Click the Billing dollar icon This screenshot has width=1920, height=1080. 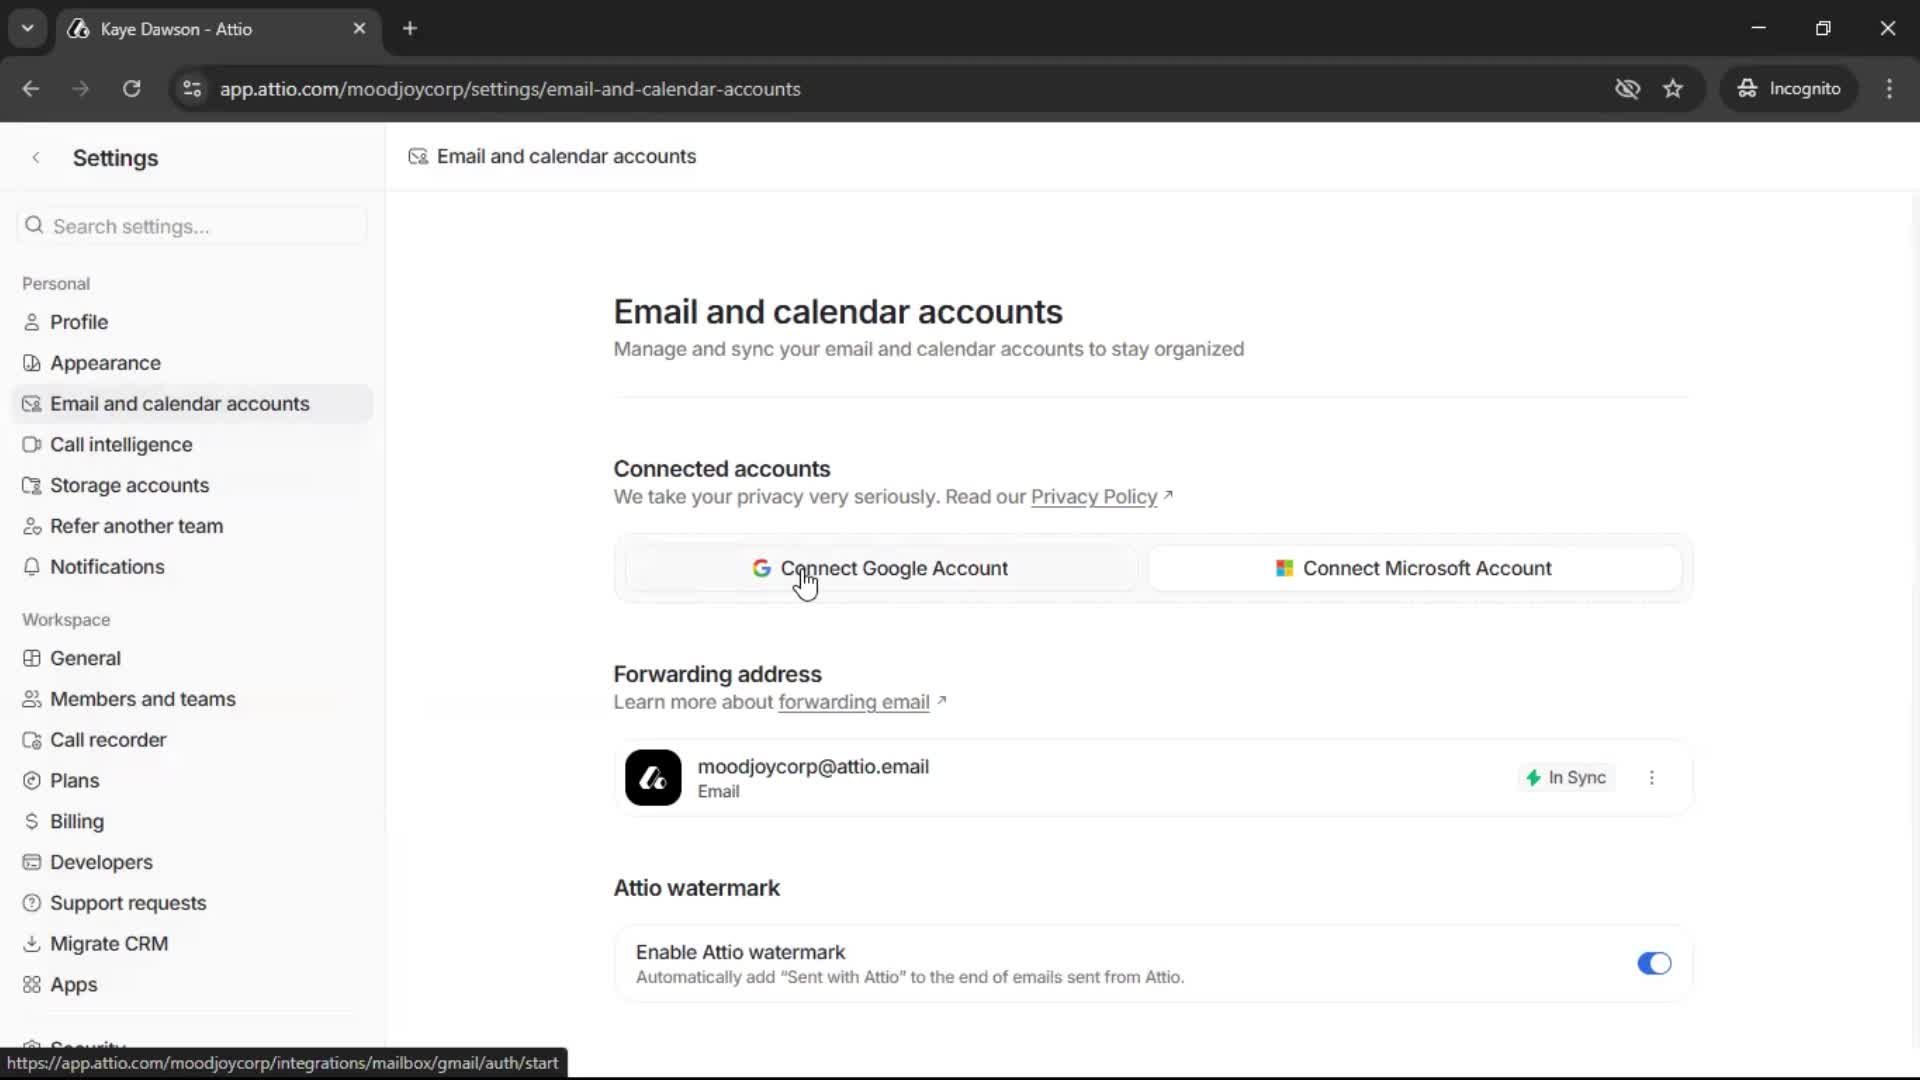click(x=32, y=821)
